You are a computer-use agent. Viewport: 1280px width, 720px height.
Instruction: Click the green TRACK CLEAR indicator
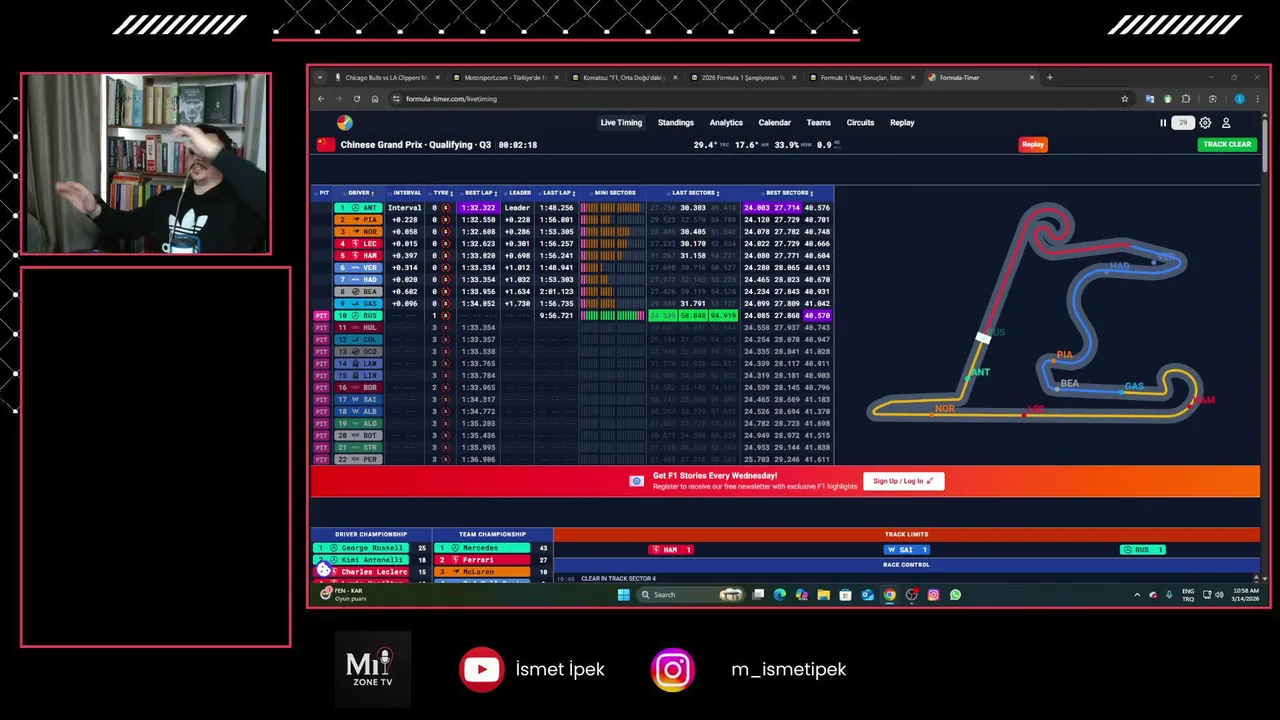click(1227, 144)
